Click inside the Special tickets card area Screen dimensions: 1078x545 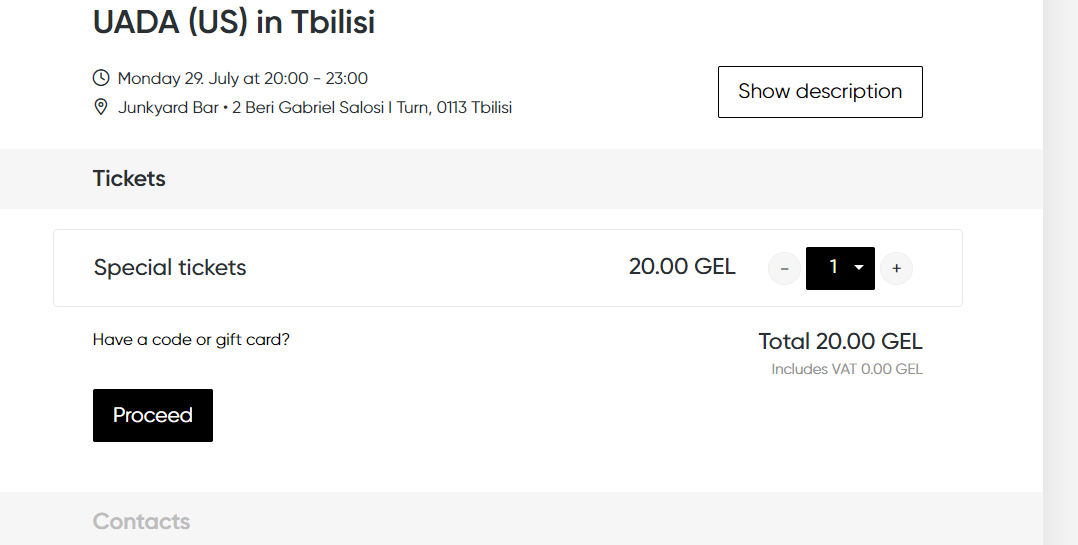(x=508, y=268)
